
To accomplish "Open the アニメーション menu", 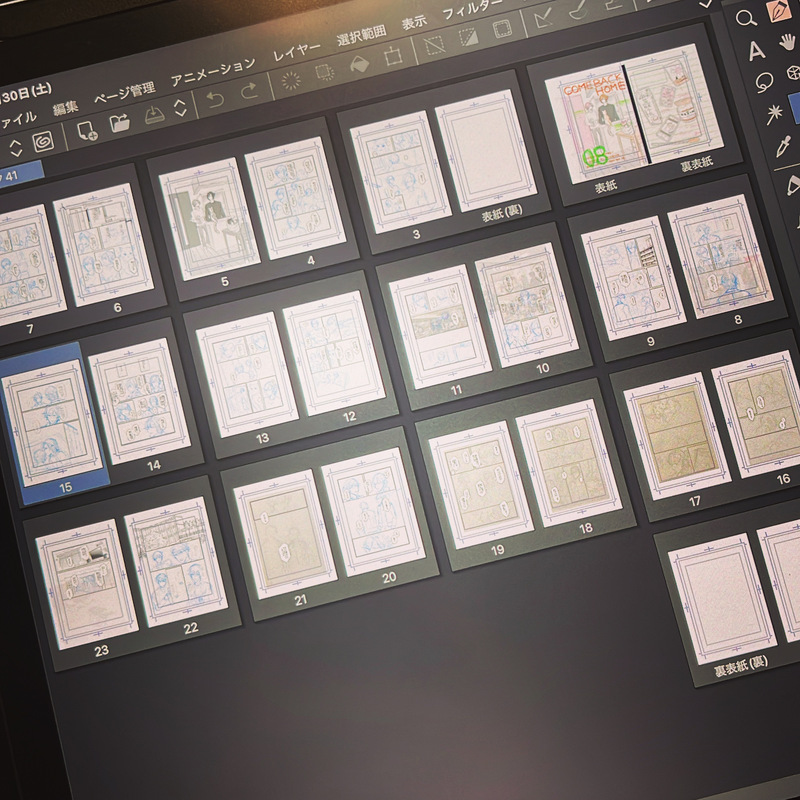I will coord(213,71).
